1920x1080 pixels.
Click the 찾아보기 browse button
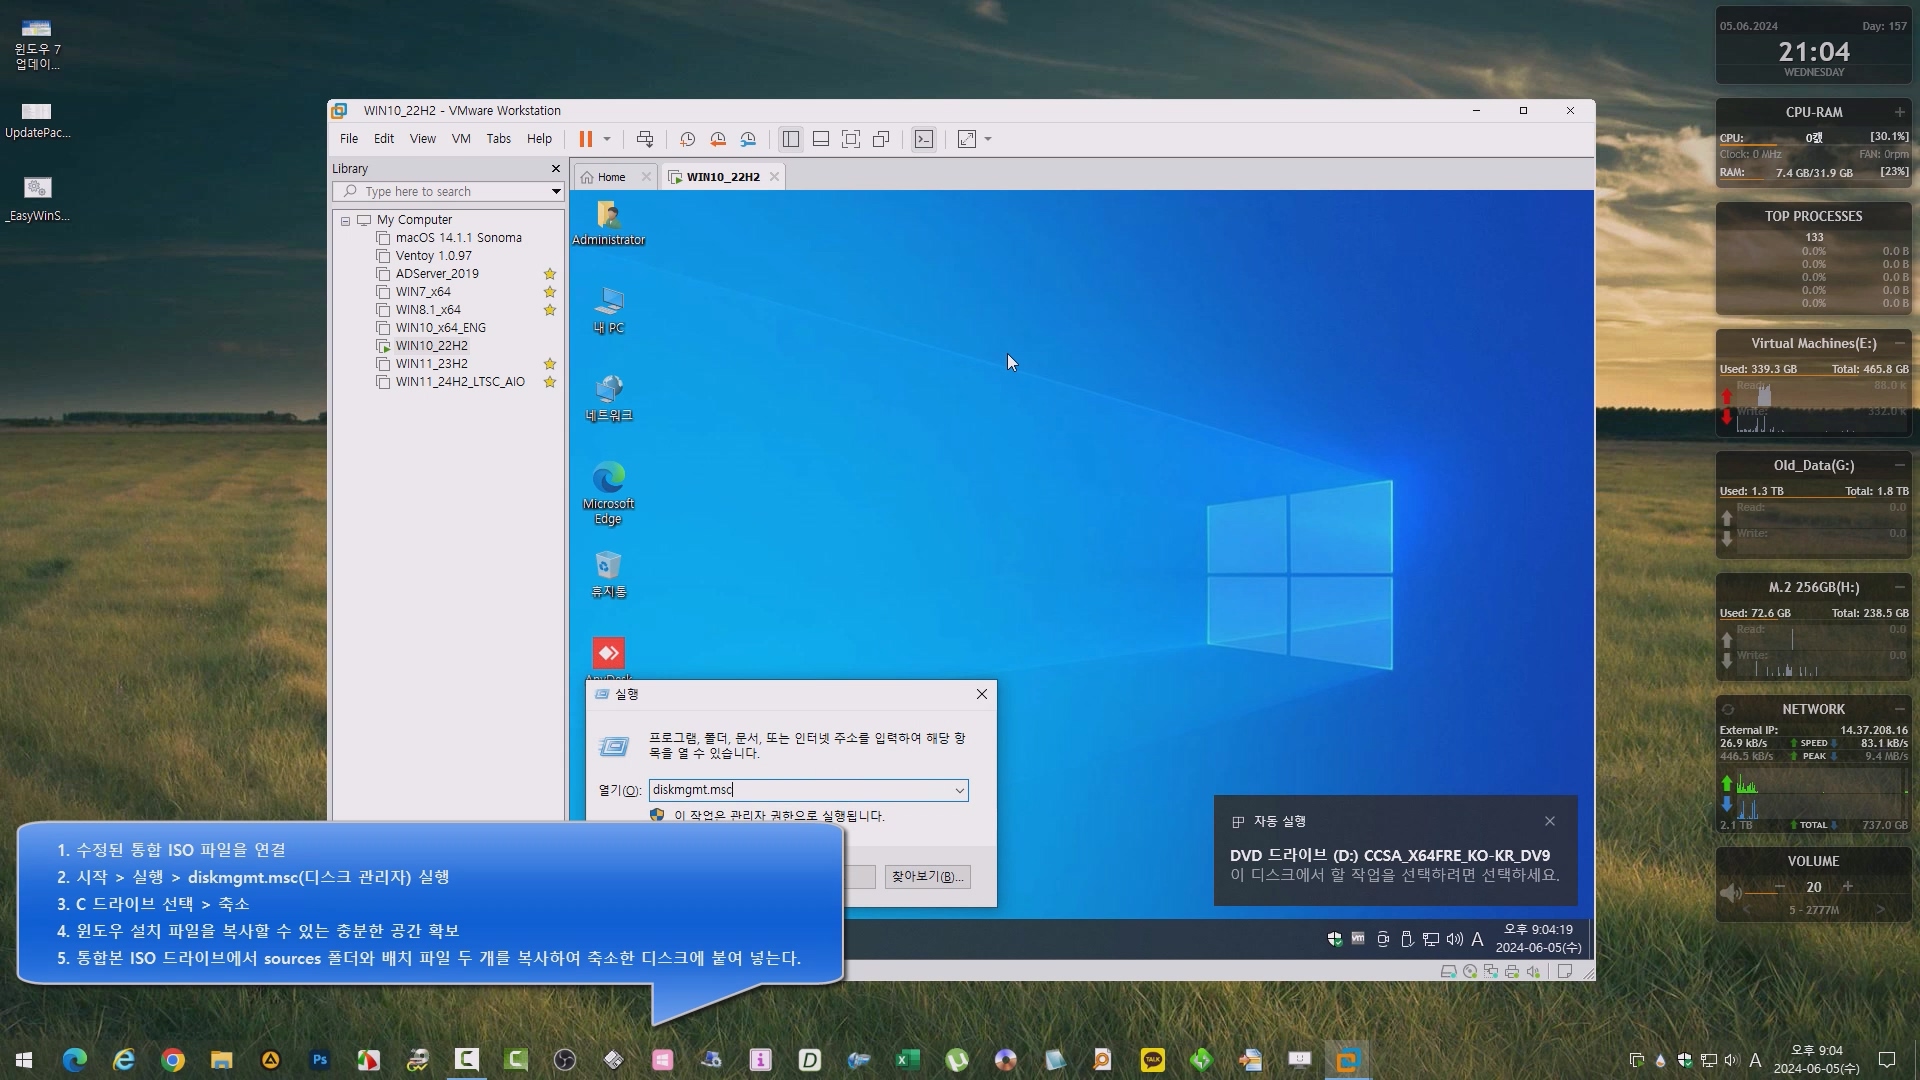[927, 876]
